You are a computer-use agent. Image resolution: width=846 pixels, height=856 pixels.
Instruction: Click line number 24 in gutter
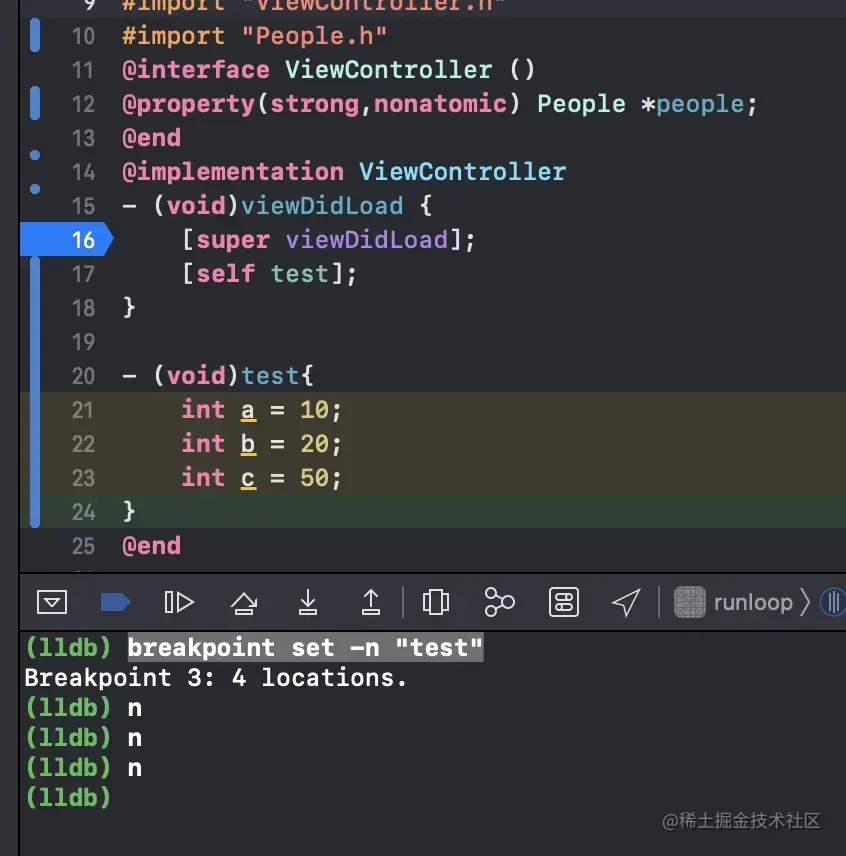point(84,512)
